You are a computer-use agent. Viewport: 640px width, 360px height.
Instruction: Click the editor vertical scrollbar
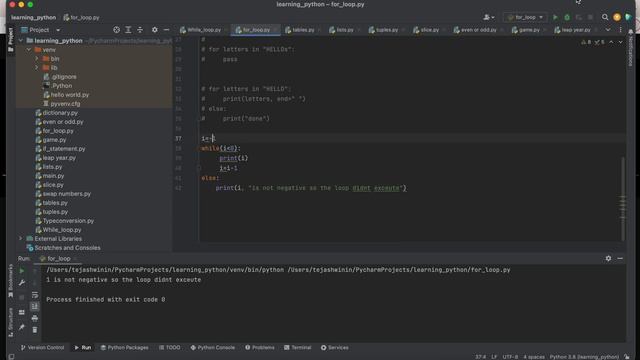(x=623, y=199)
